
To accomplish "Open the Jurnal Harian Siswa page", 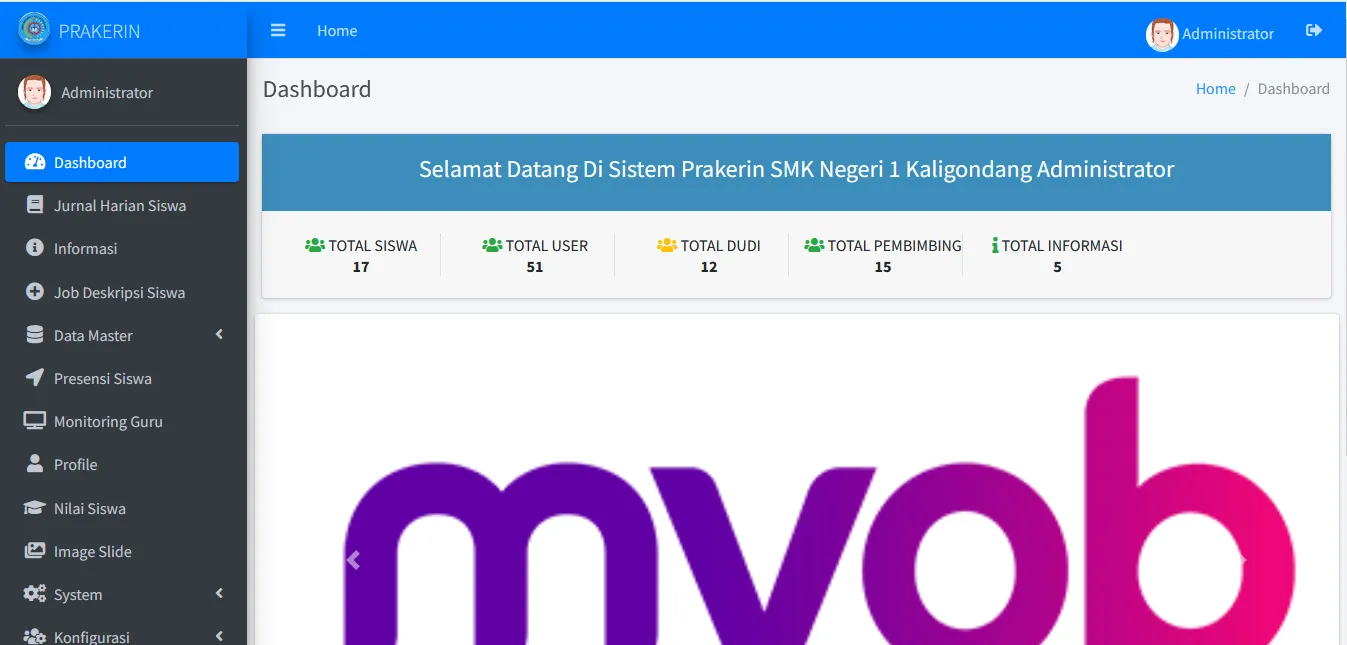I will point(119,205).
